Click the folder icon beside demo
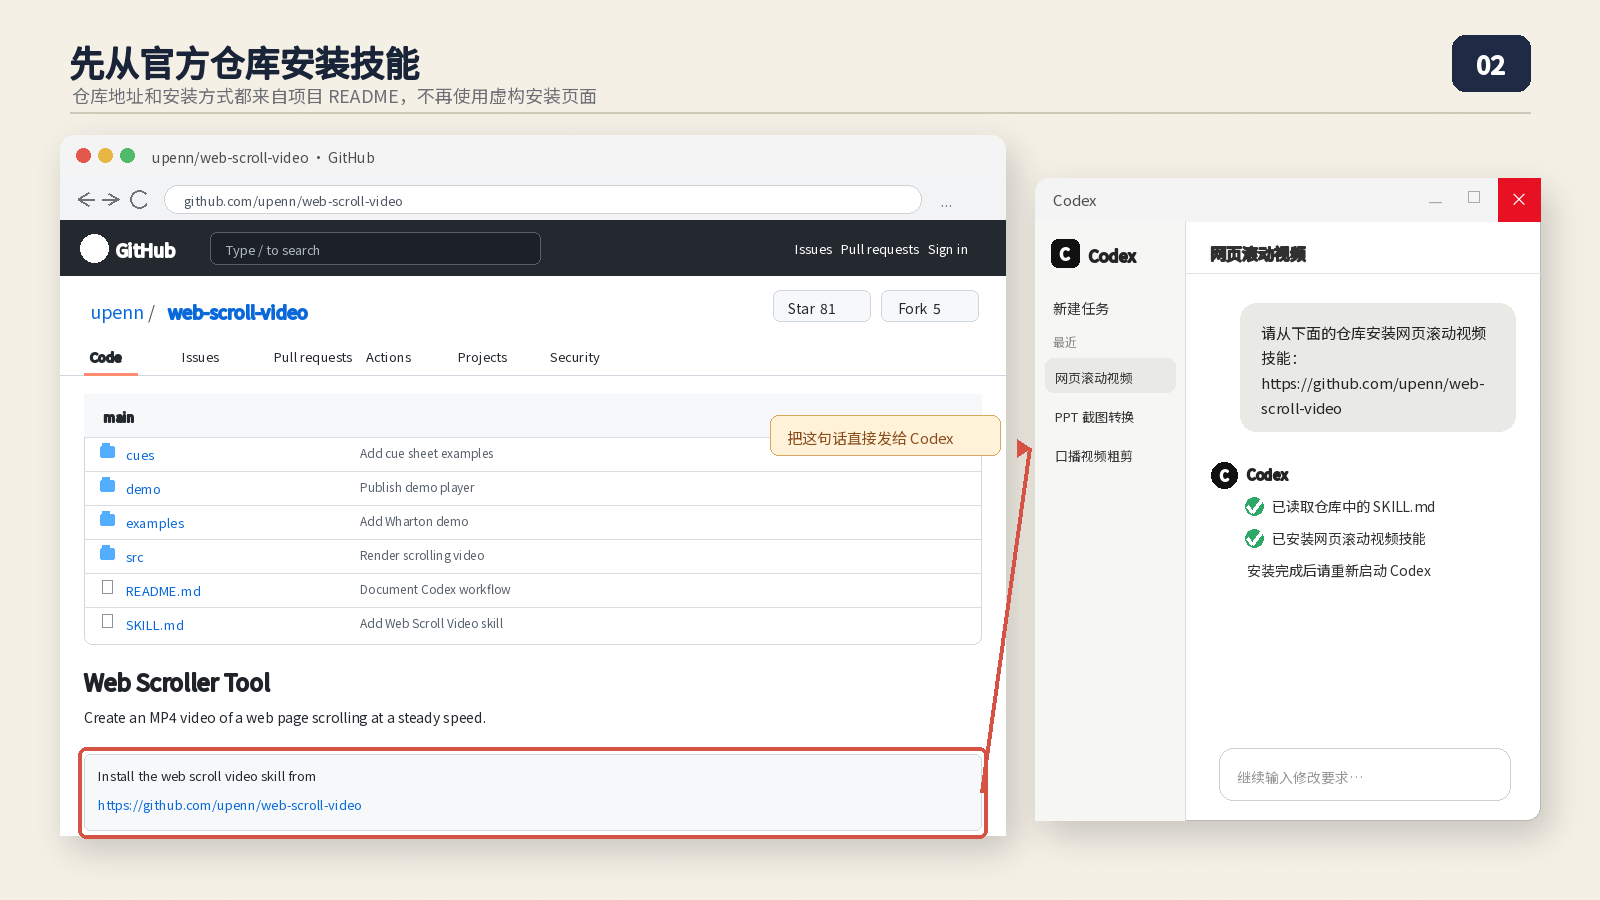 pos(107,485)
